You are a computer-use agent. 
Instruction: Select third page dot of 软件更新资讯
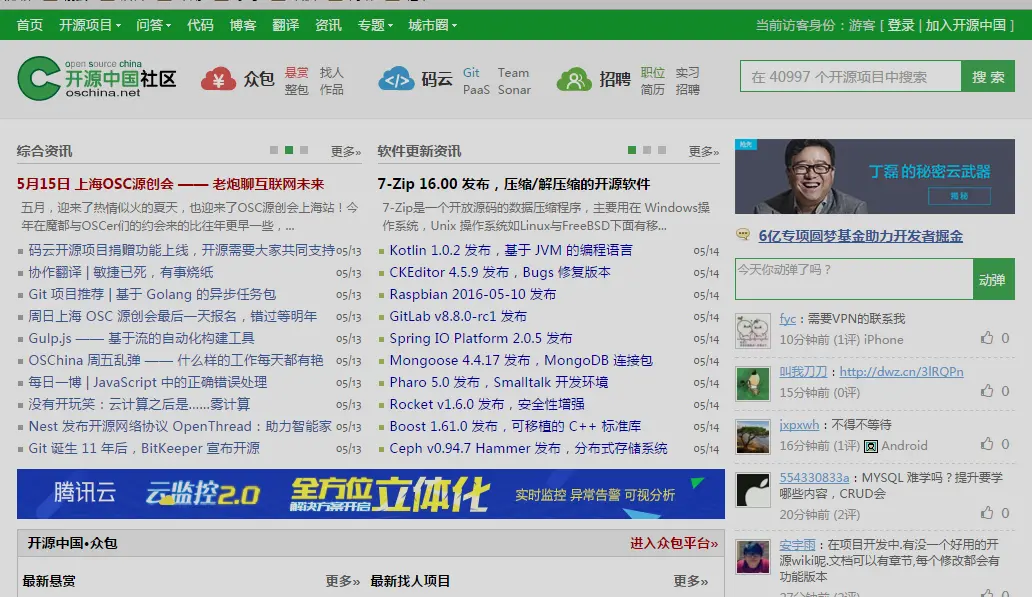tap(662, 150)
